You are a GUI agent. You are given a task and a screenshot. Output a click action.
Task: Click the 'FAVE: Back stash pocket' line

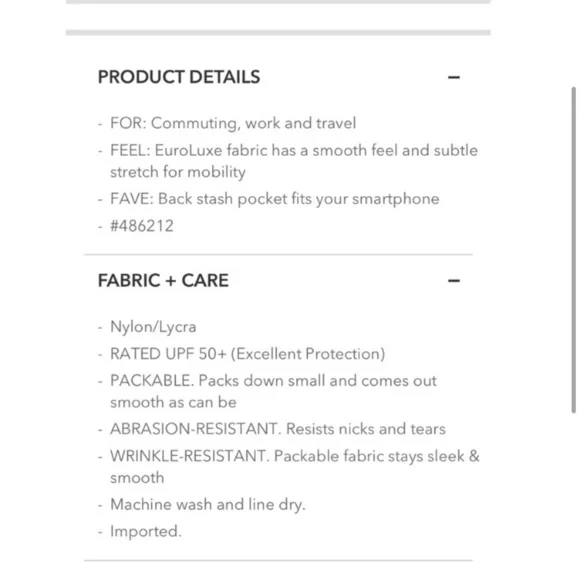tap(274, 199)
